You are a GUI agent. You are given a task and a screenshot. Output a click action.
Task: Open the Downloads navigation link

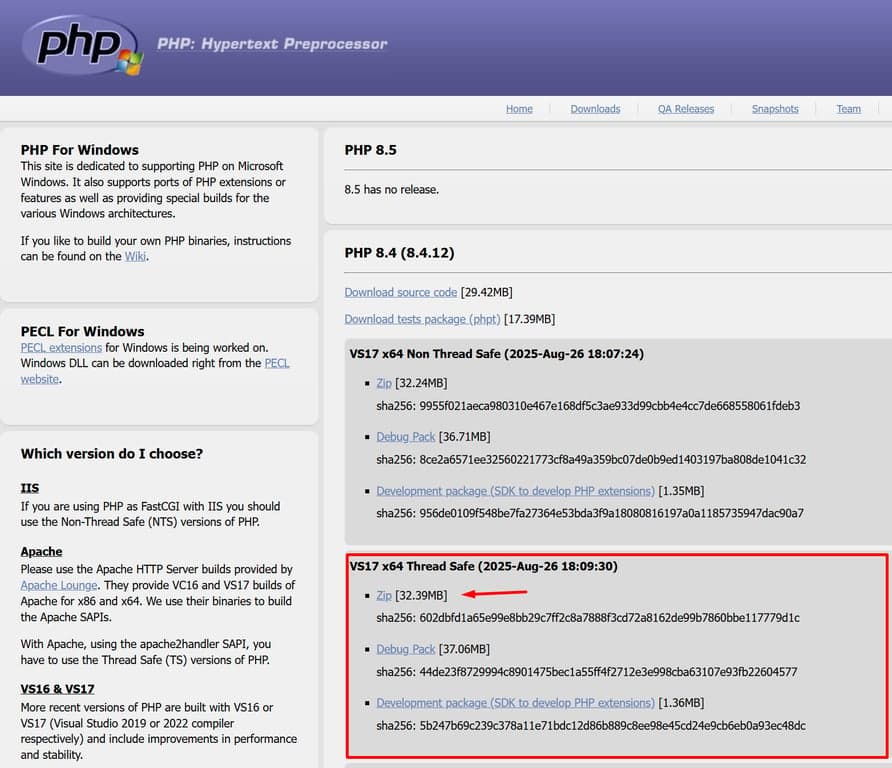click(595, 108)
